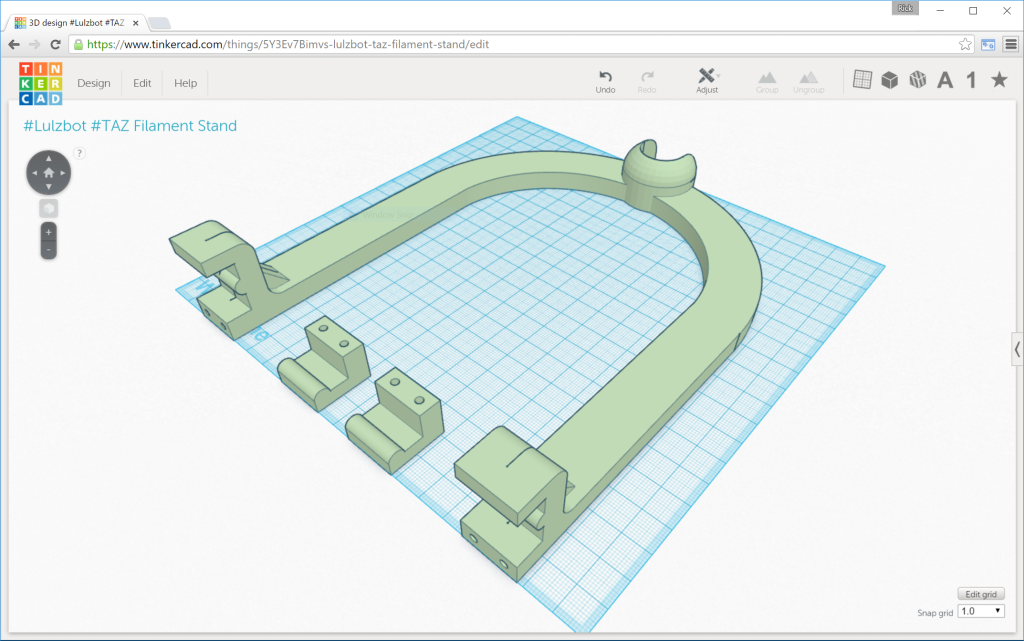Screen dimensions: 1024x641
Task: Expand the right side shapes panel
Action: point(1017,350)
